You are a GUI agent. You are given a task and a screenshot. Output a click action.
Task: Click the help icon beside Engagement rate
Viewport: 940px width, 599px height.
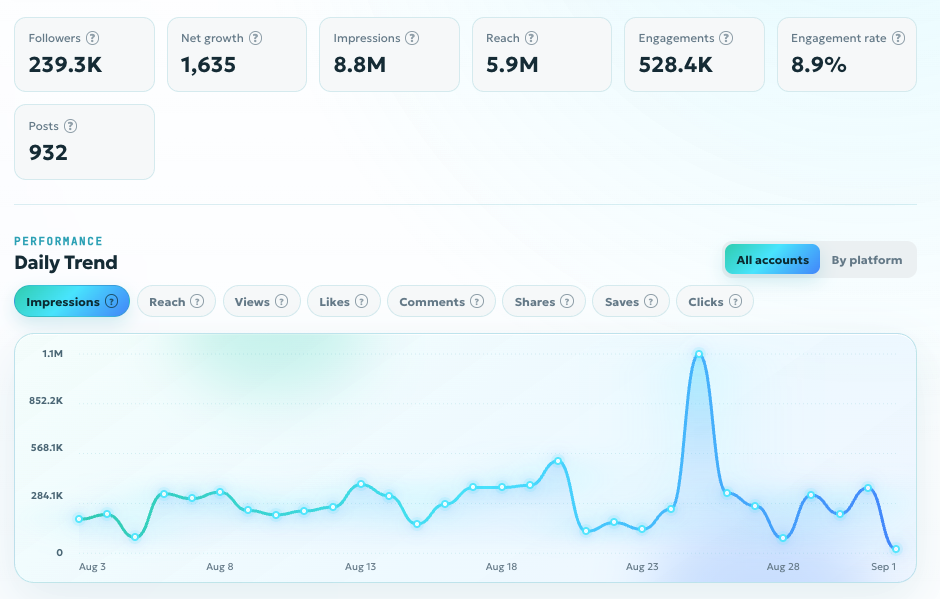coord(898,38)
